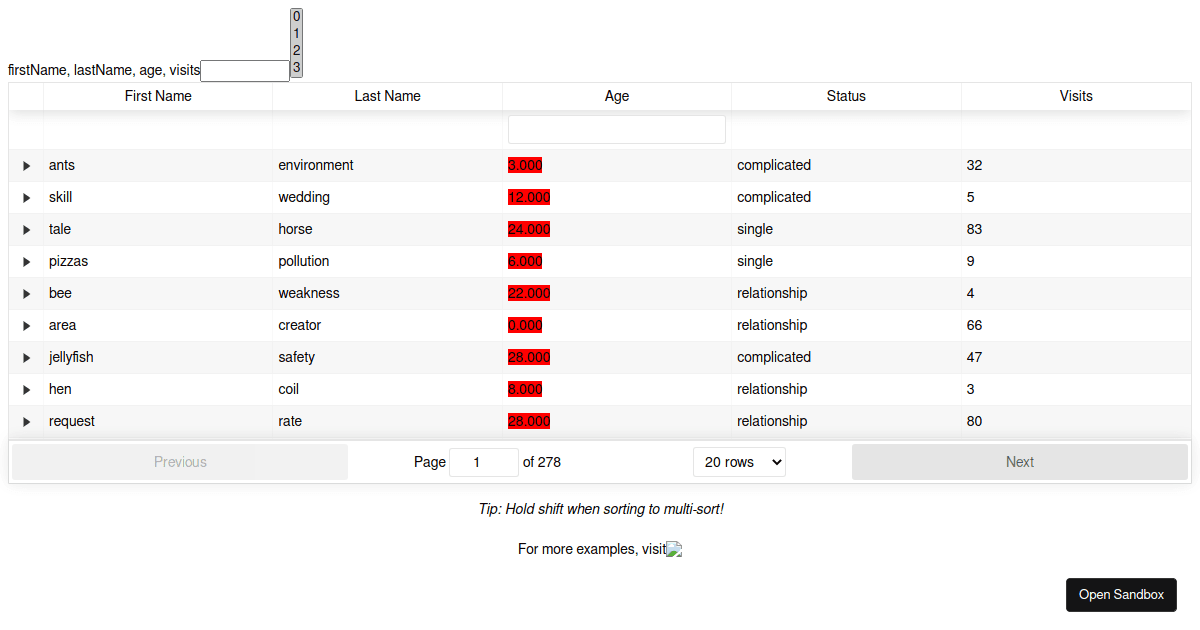The width and height of the screenshot is (1200, 630).
Task: Expand the ants environment row
Action: click(x=27, y=166)
